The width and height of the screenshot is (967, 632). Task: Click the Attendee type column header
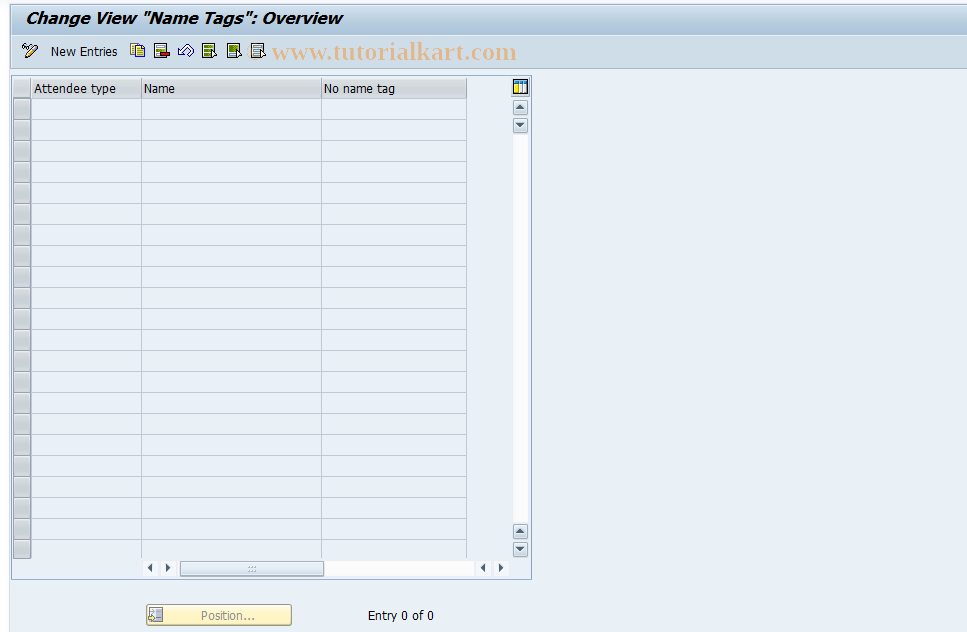[86, 89]
